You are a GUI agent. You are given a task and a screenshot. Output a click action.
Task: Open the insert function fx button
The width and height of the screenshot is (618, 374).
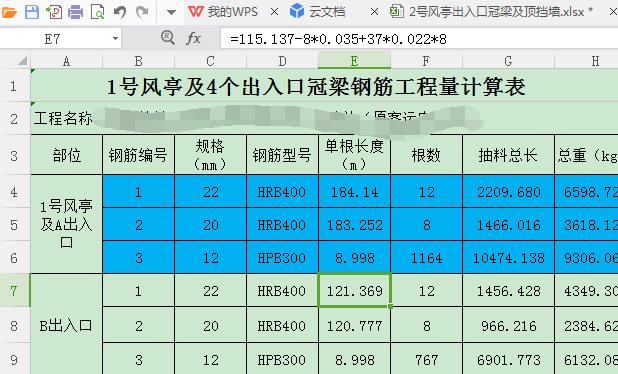193,39
